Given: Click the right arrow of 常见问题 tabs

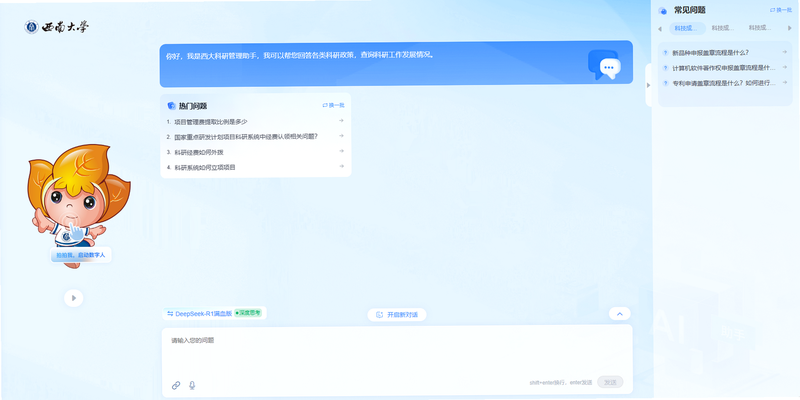Looking at the screenshot, I should pos(791,29).
